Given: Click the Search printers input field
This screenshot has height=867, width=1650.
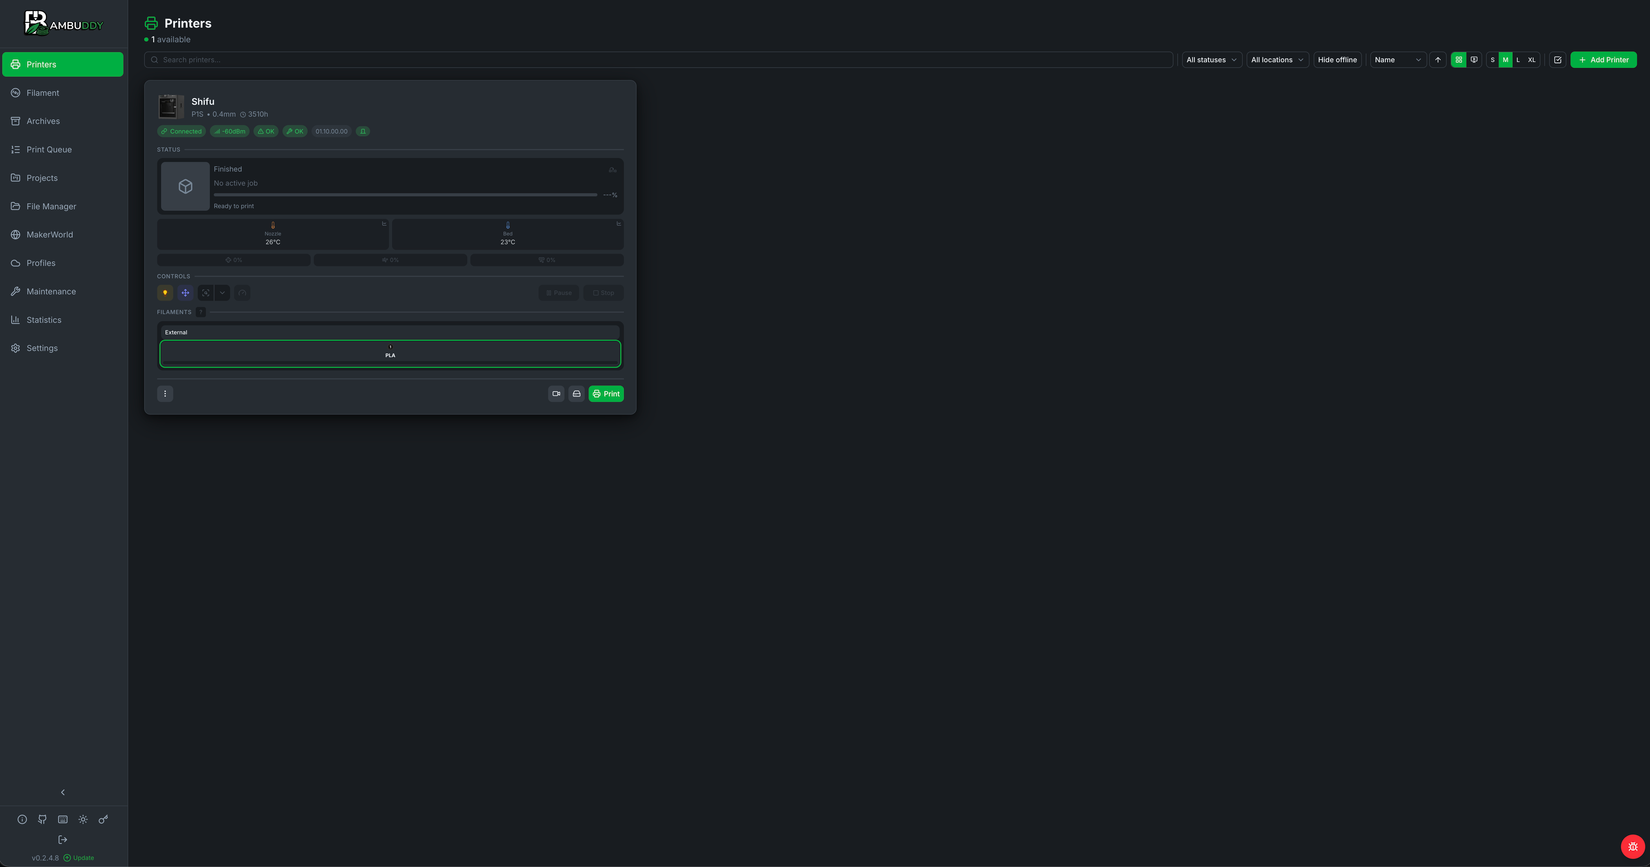Looking at the screenshot, I should pyautogui.click(x=659, y=60).
